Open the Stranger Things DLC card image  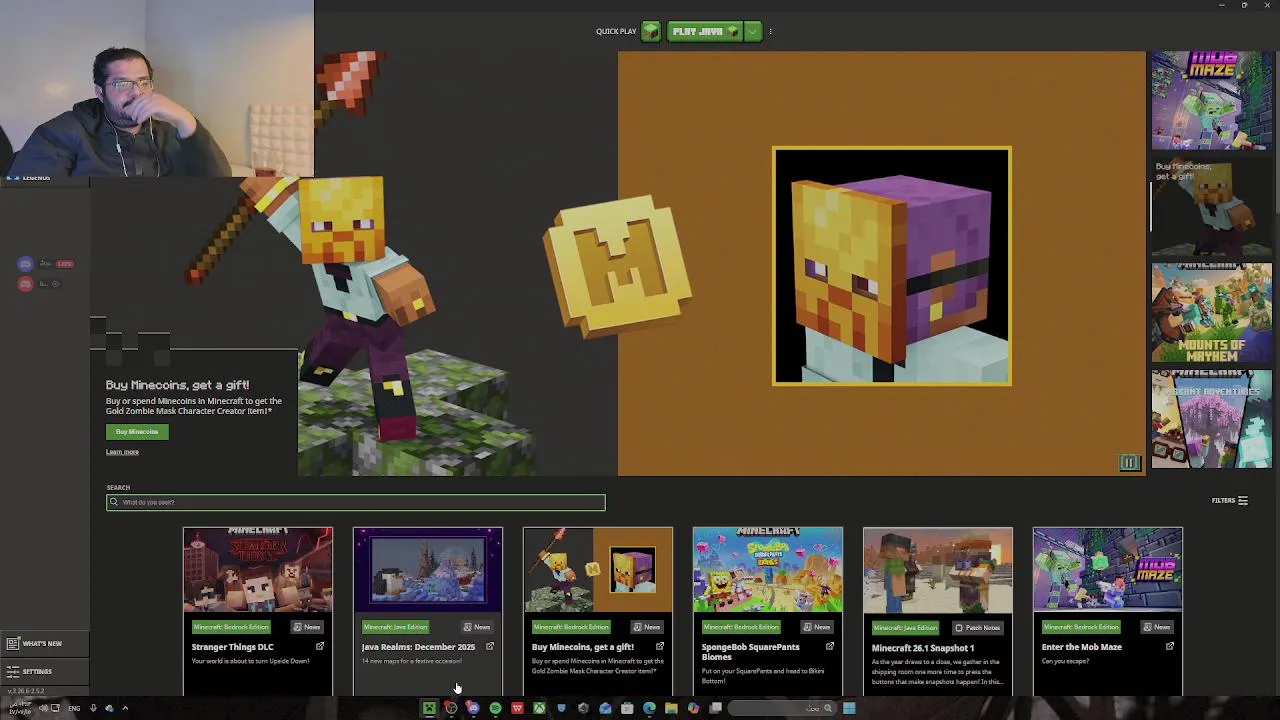coord(258,569)
